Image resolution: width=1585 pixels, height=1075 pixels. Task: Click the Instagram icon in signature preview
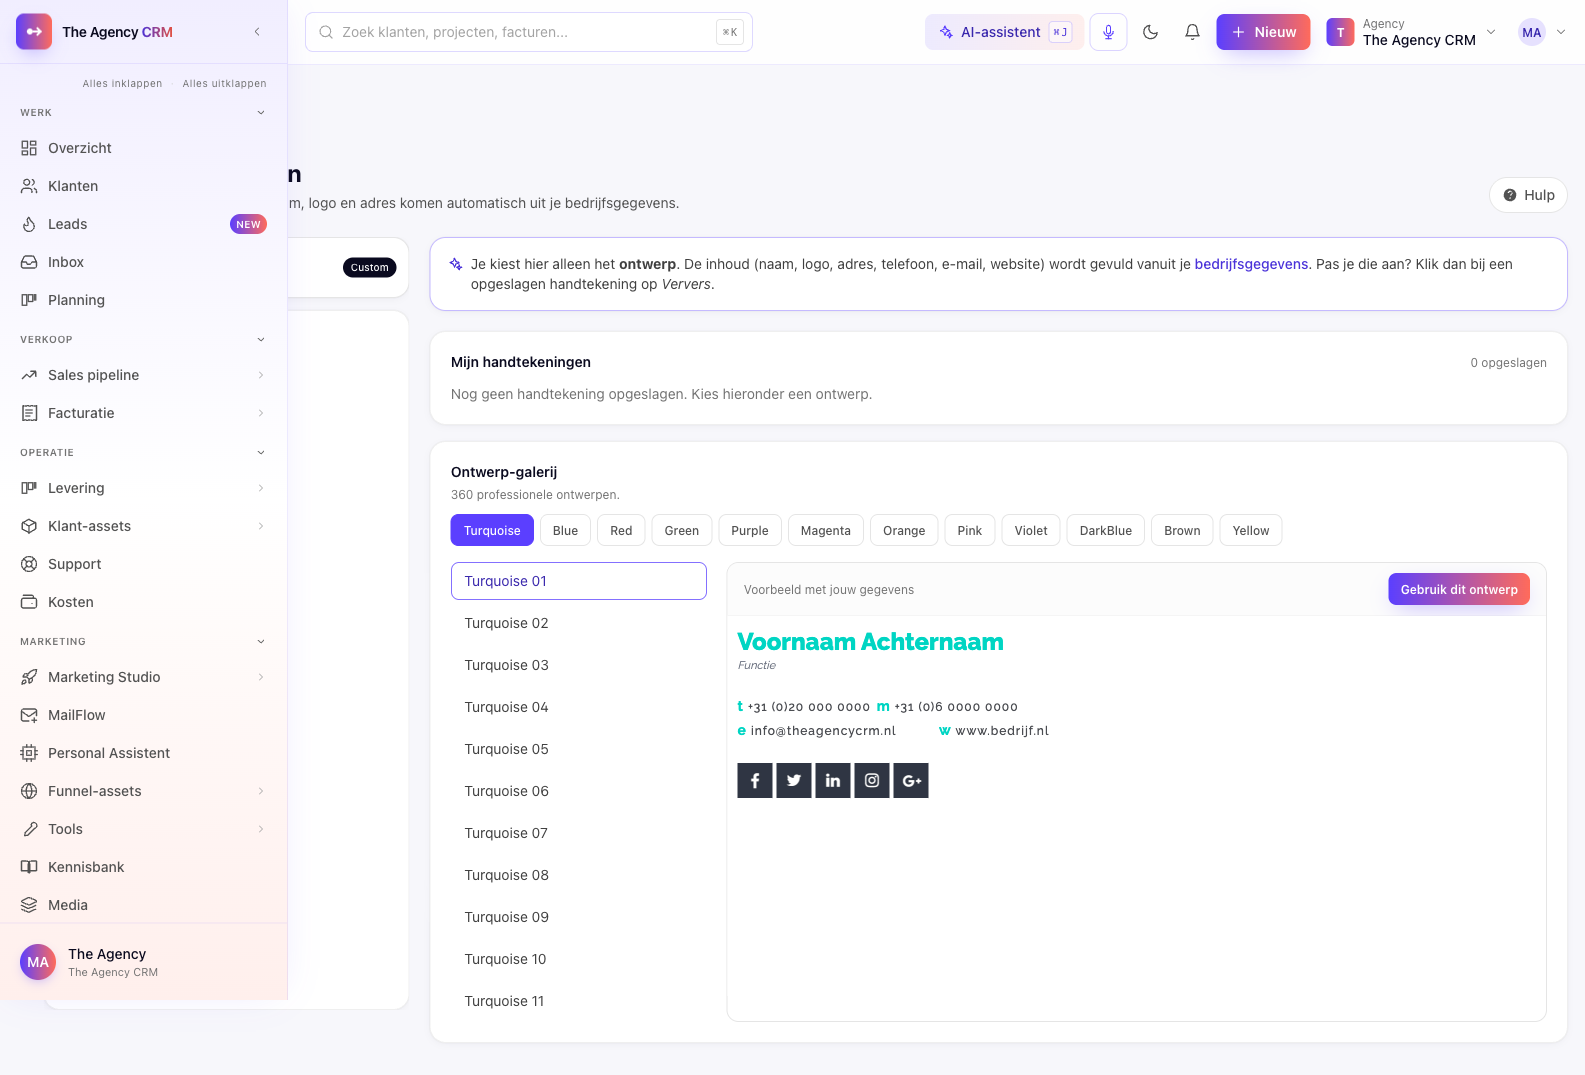pyautogui.click(x=872, y=780)
